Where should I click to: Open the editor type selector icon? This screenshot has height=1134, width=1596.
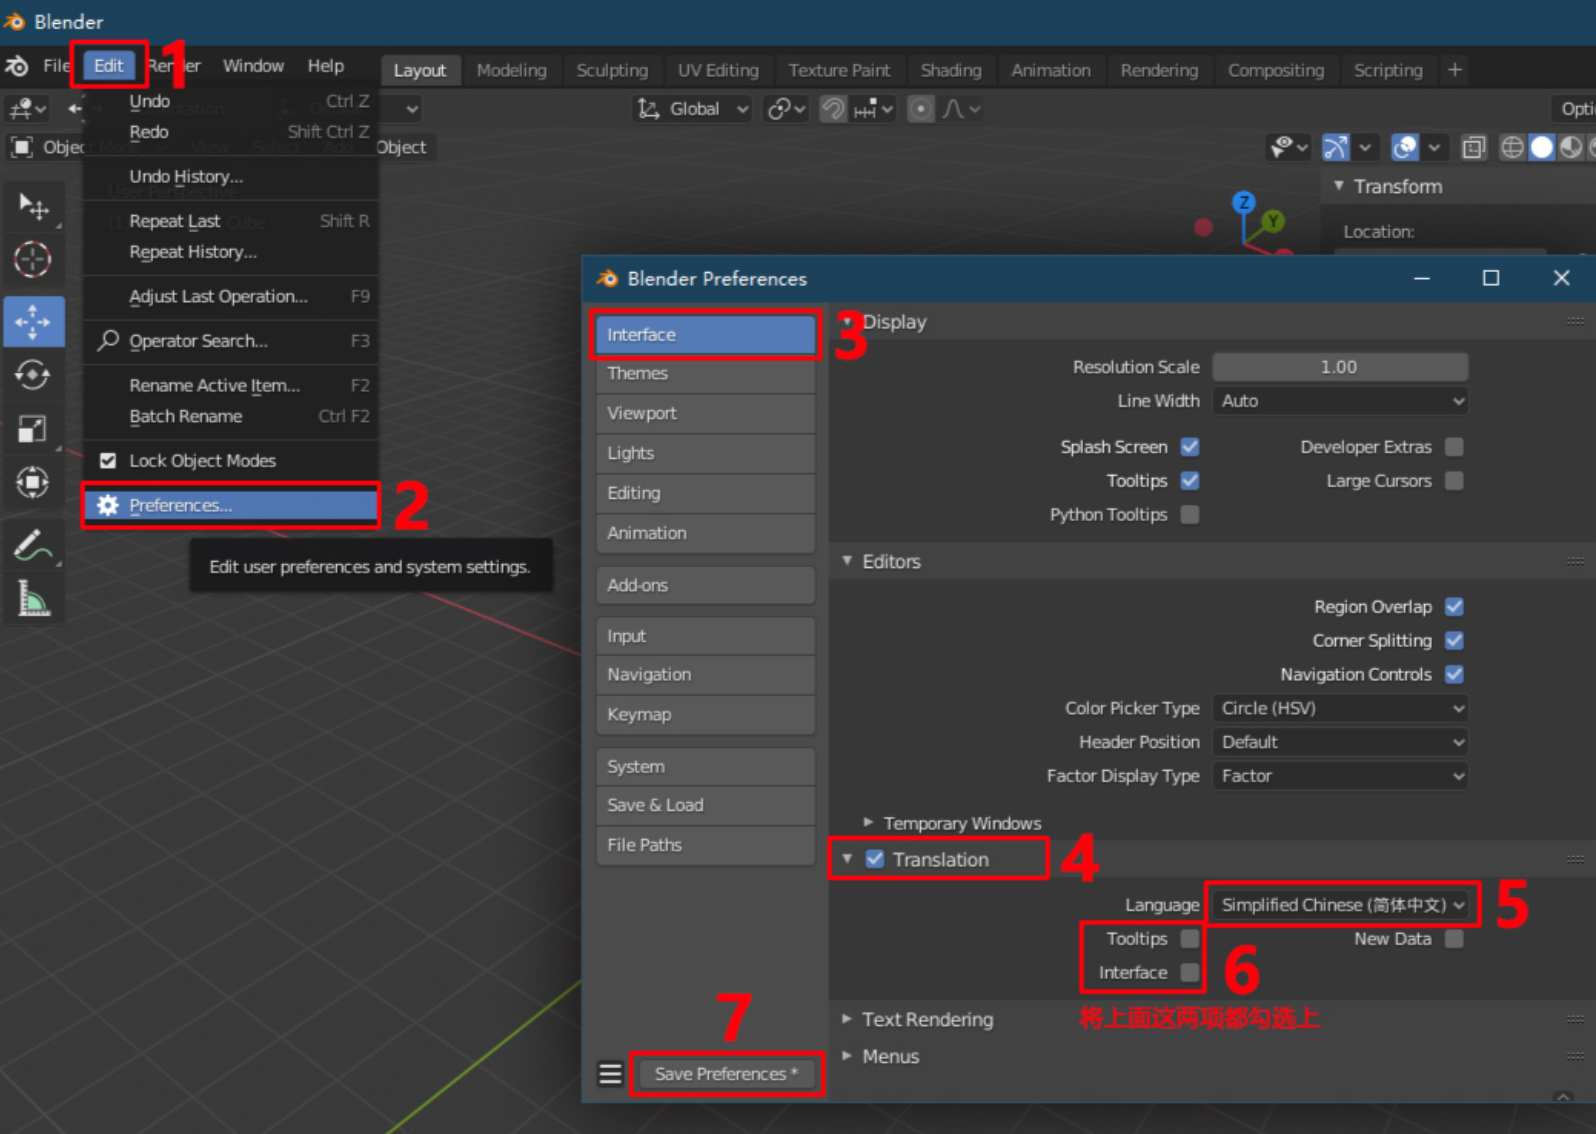click(28, 108)
